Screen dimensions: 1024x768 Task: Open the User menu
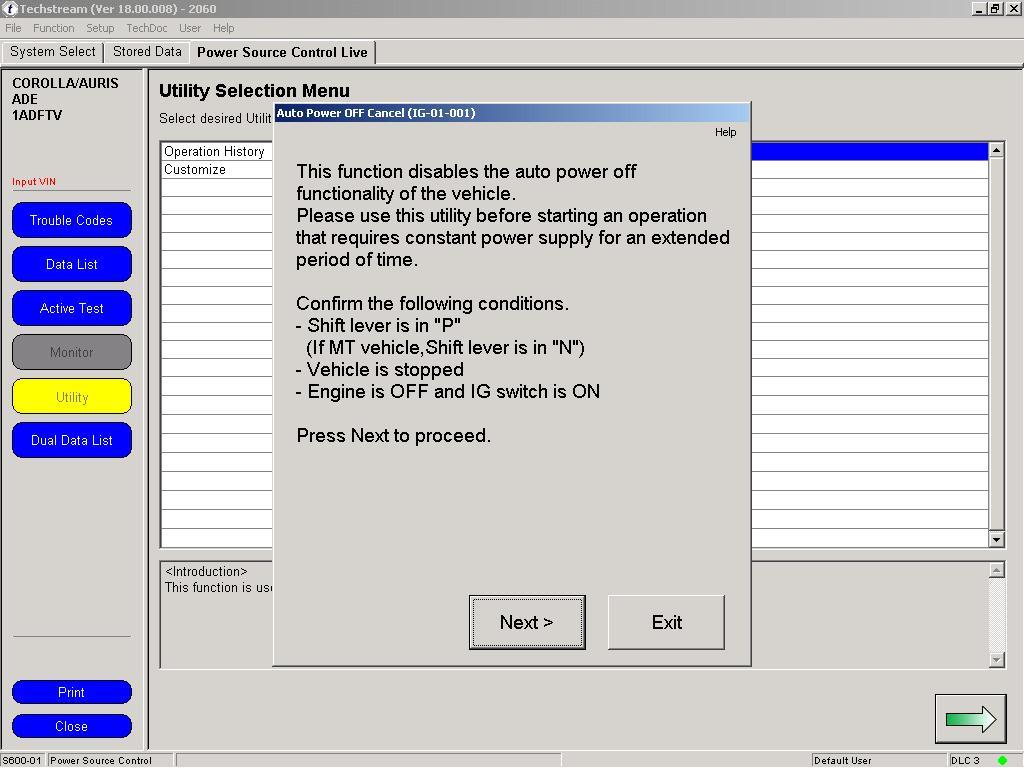pyautogui.click(x=190, y=28)
